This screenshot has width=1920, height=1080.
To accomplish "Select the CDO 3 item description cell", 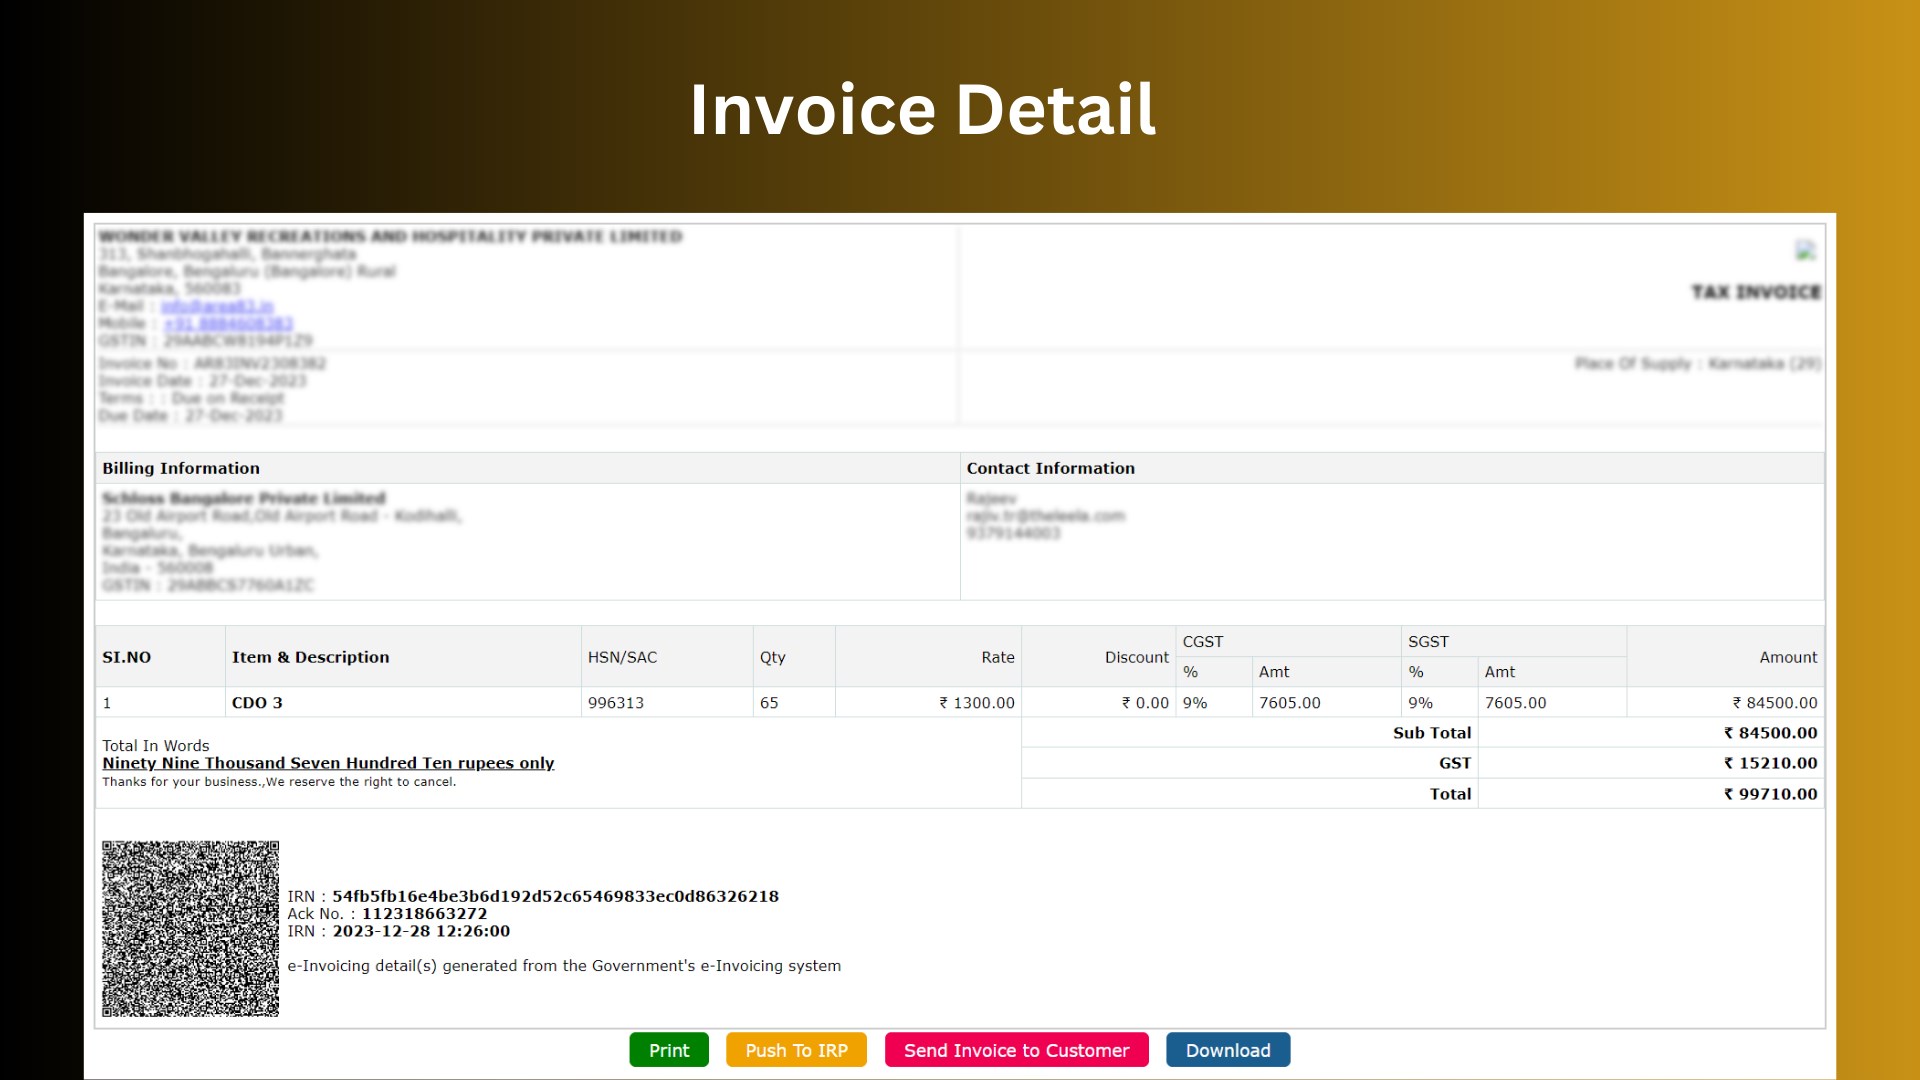I will (x=257, y=703).
